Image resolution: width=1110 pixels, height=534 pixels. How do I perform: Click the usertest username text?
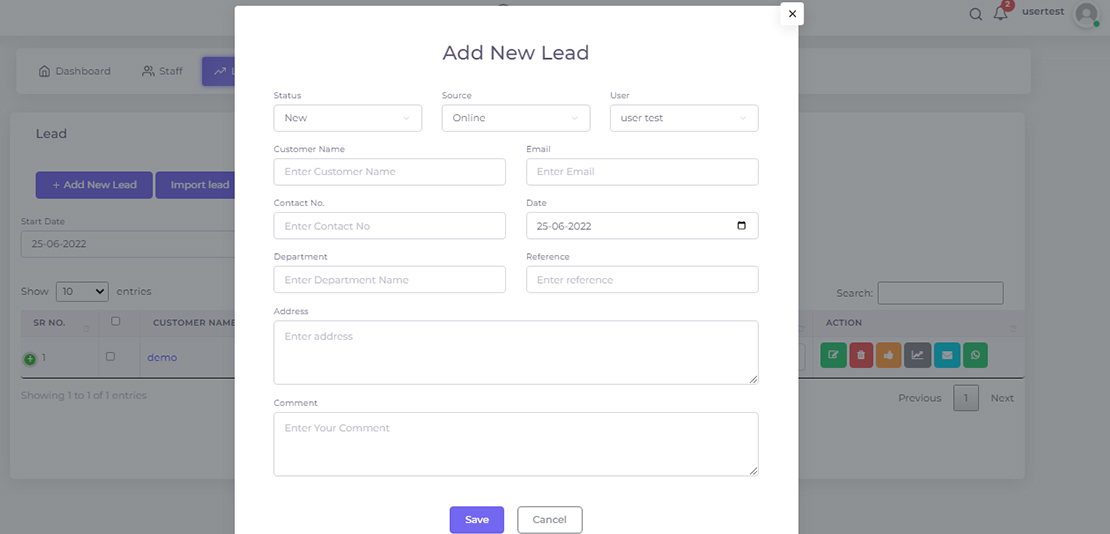[x=1043, y=12]
